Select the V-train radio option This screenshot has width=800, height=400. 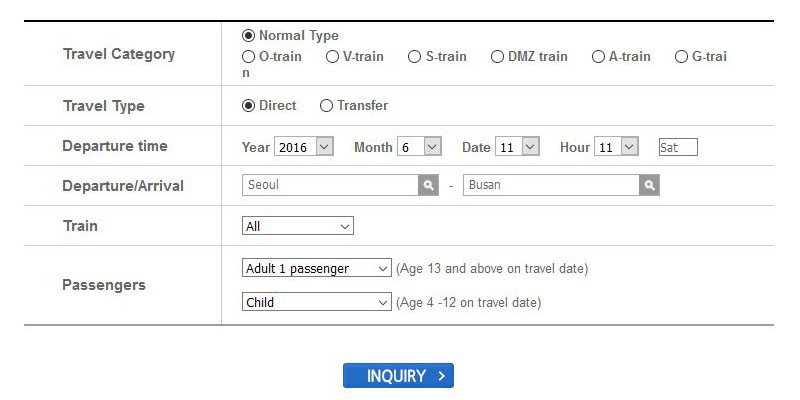(333, 57)
